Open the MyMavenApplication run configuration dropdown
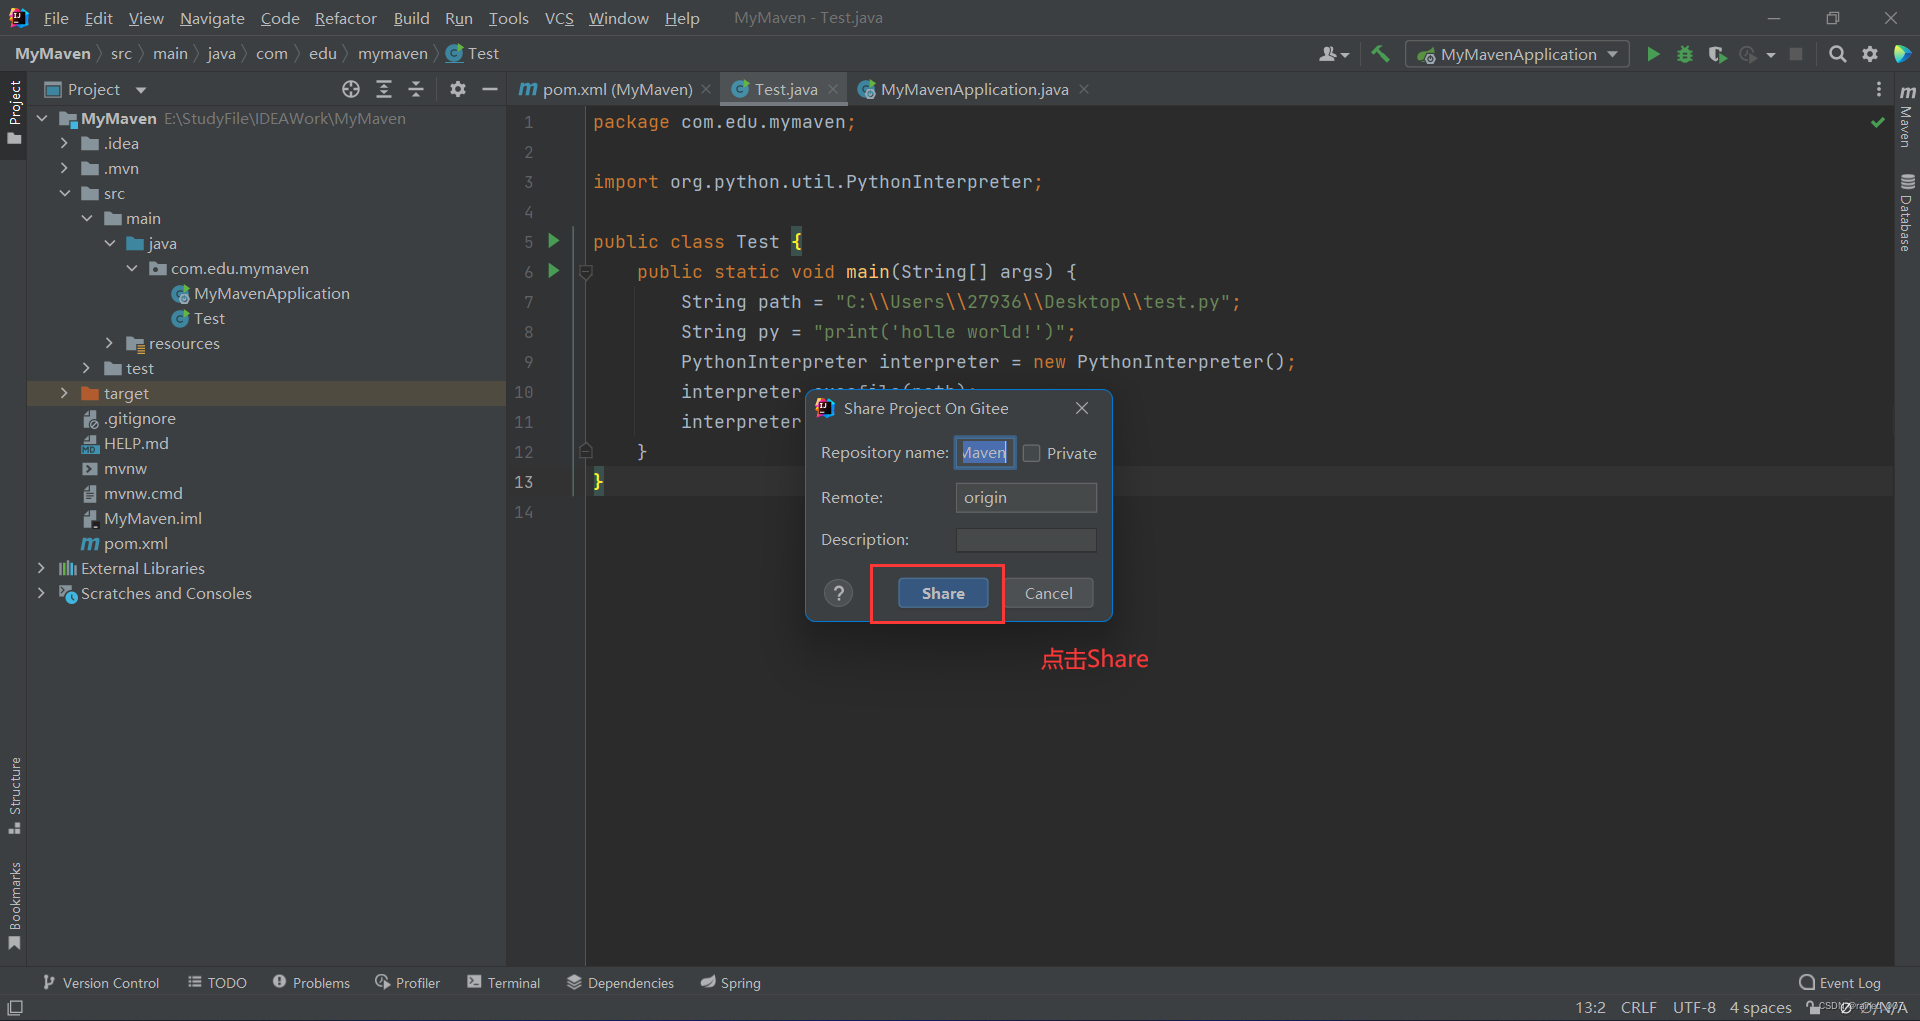The image size is (1920, 1021). click(1517, 54)
